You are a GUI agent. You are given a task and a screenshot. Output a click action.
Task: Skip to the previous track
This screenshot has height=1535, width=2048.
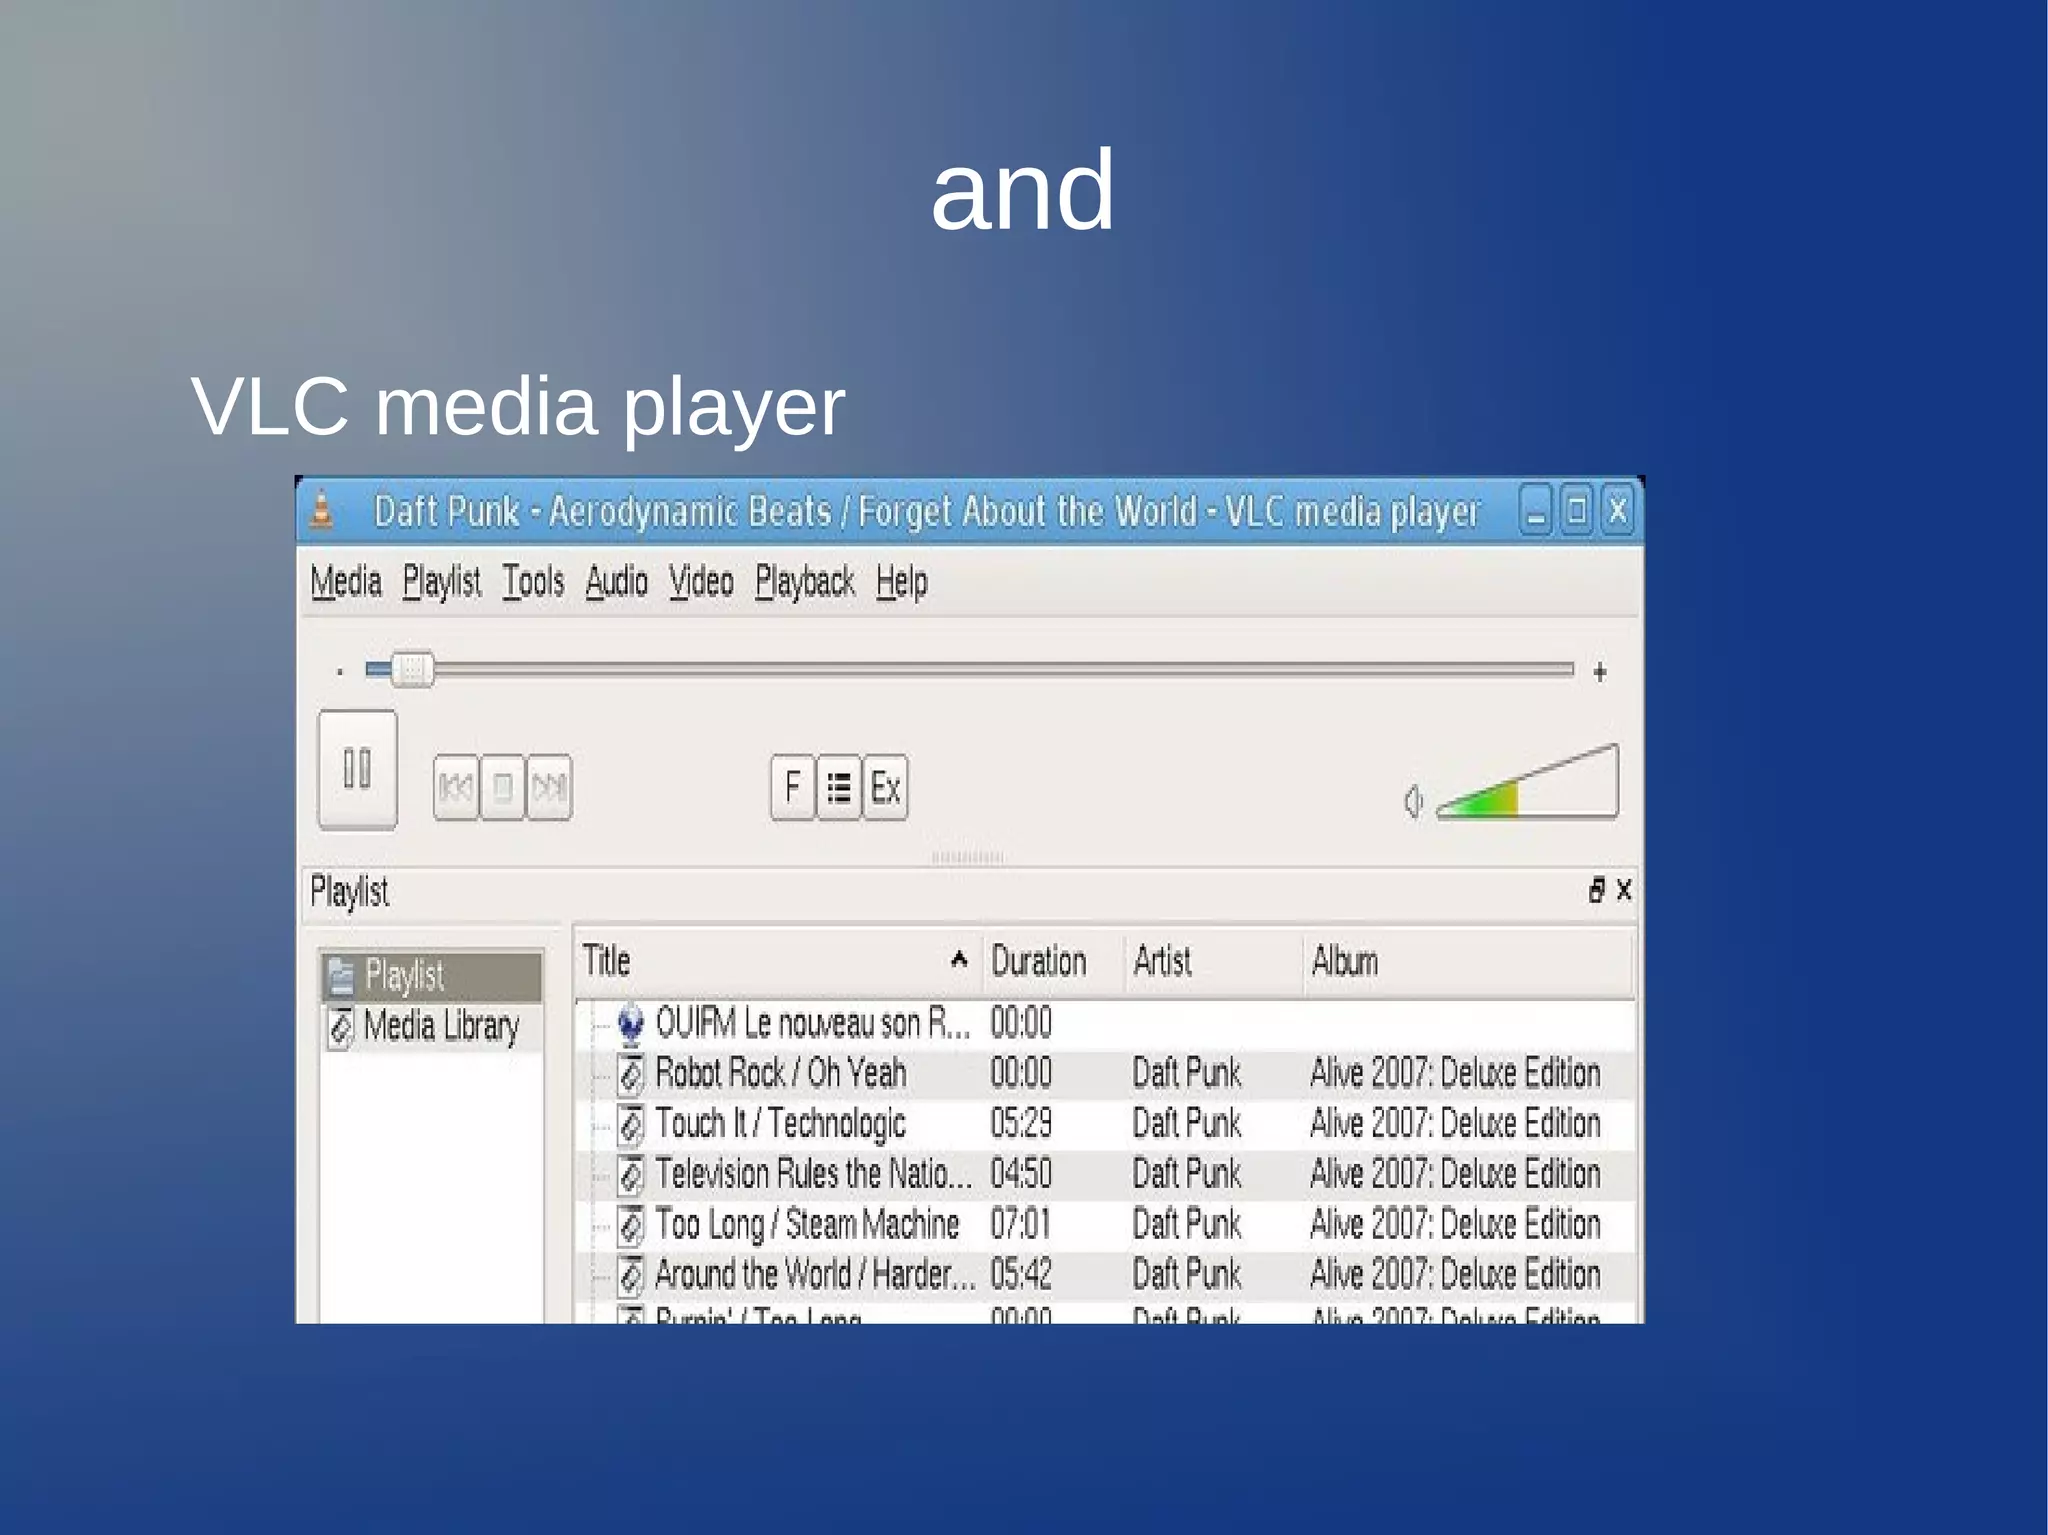(456, 788)
